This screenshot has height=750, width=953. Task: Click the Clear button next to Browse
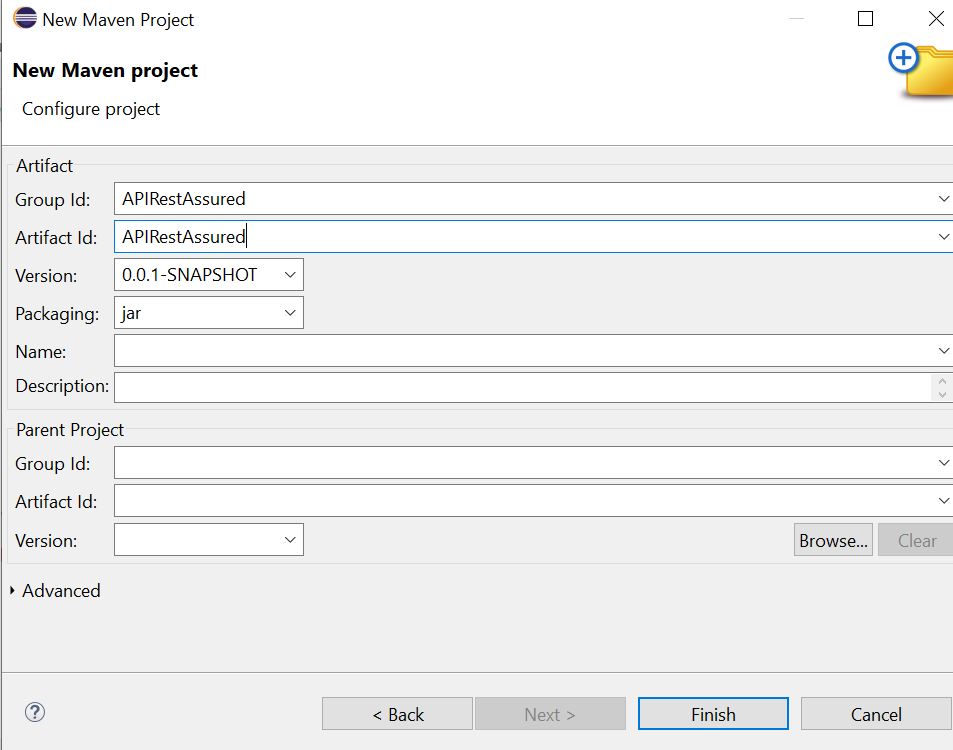[915, 539]
